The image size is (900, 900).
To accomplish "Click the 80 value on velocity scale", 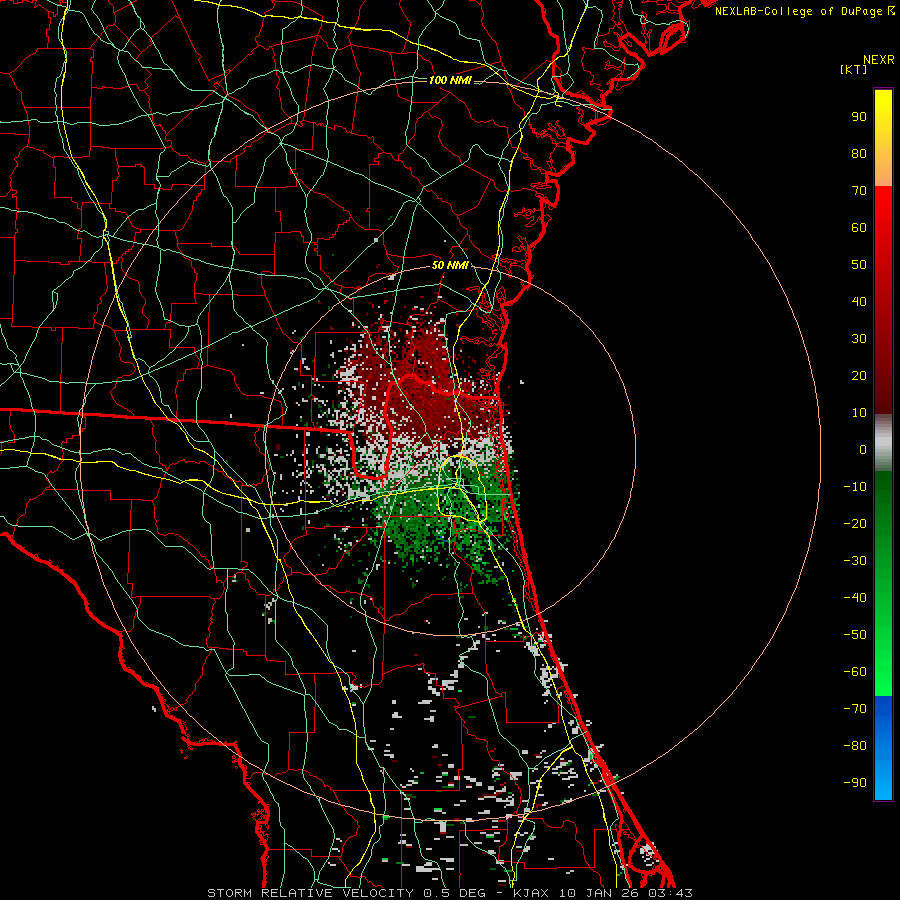I will click(859, 153).
